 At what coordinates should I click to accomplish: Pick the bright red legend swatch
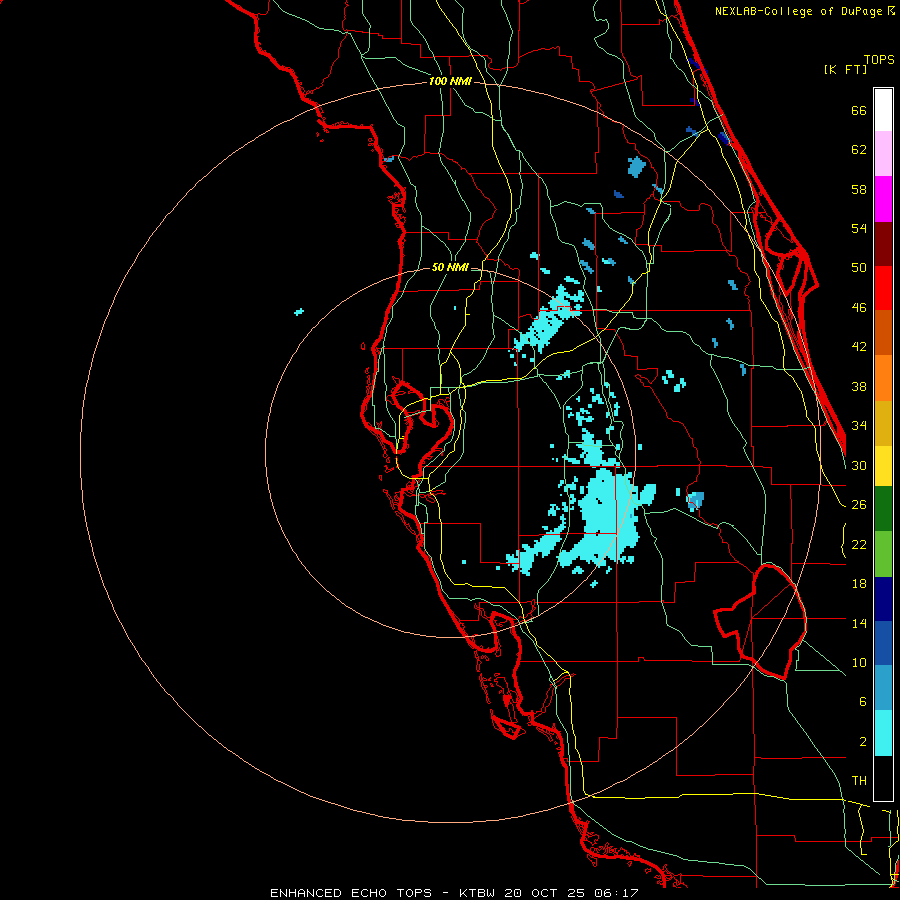click(x=883, y=288)
